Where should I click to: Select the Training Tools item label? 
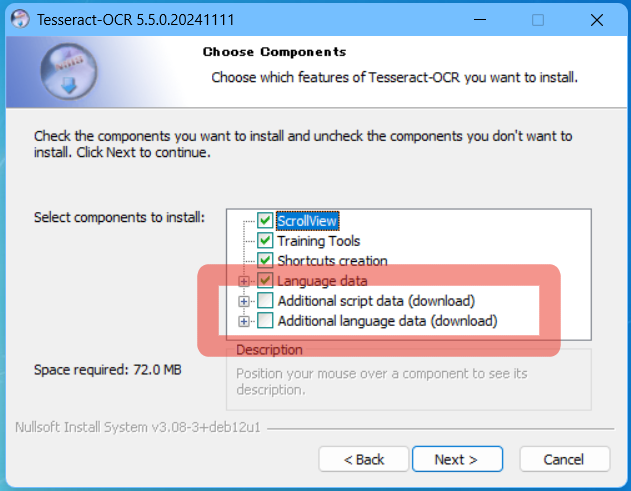[x=318, y=241]
